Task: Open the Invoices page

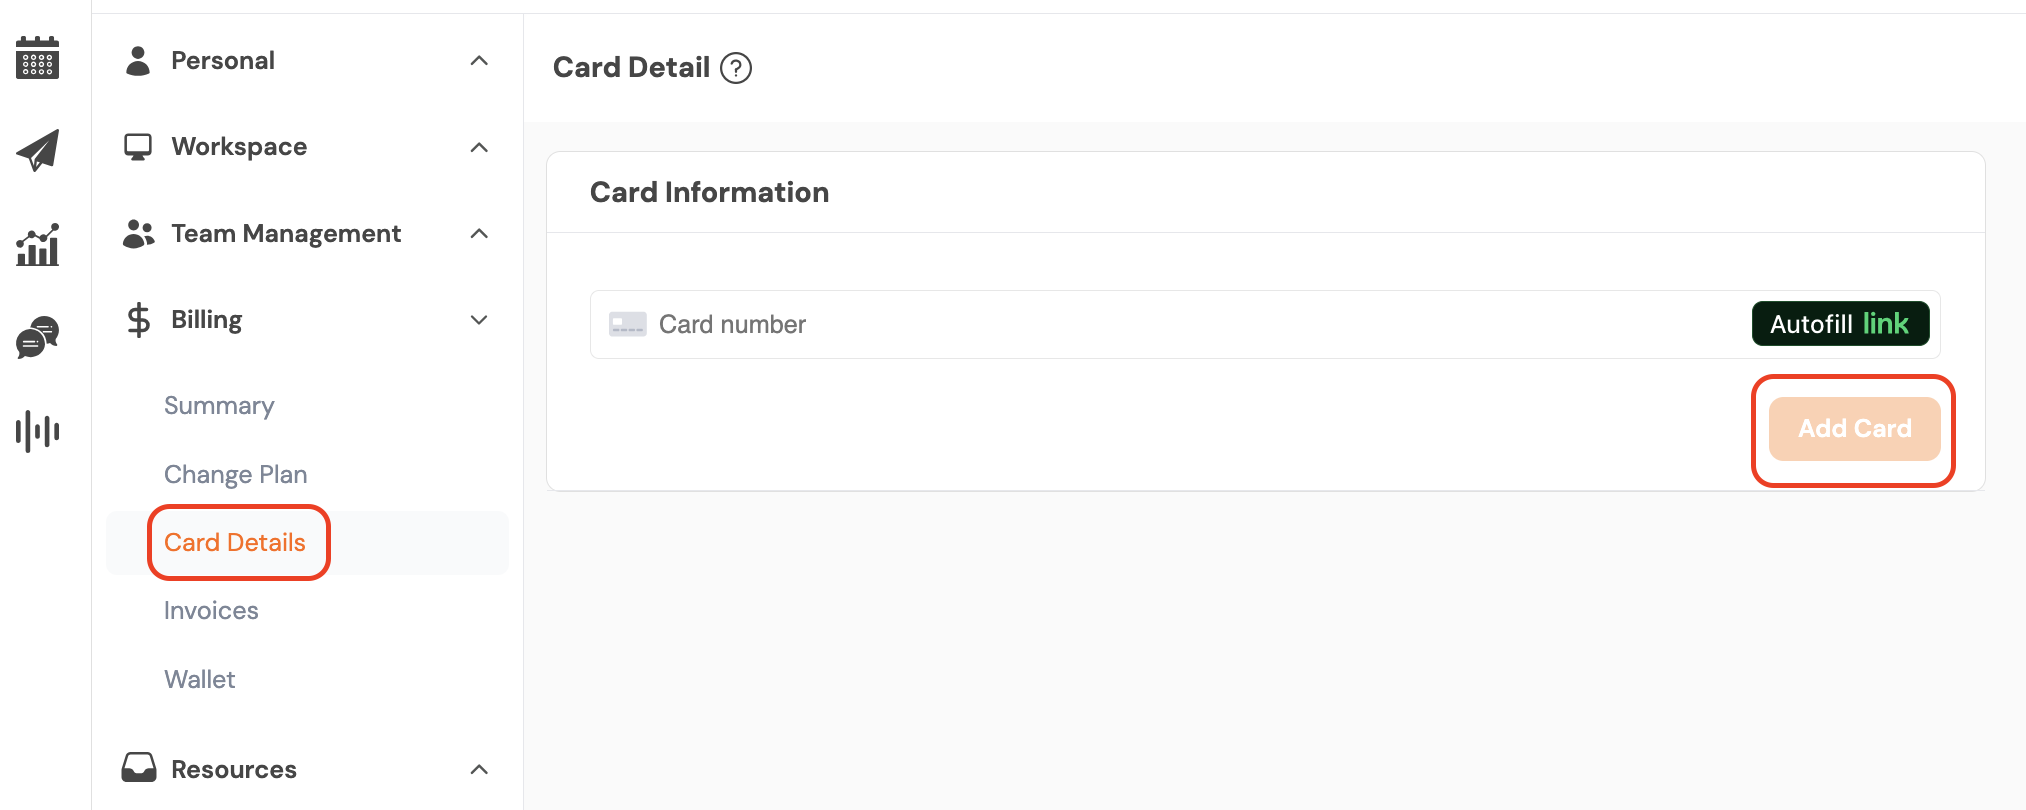Action: tap(211, 610)
